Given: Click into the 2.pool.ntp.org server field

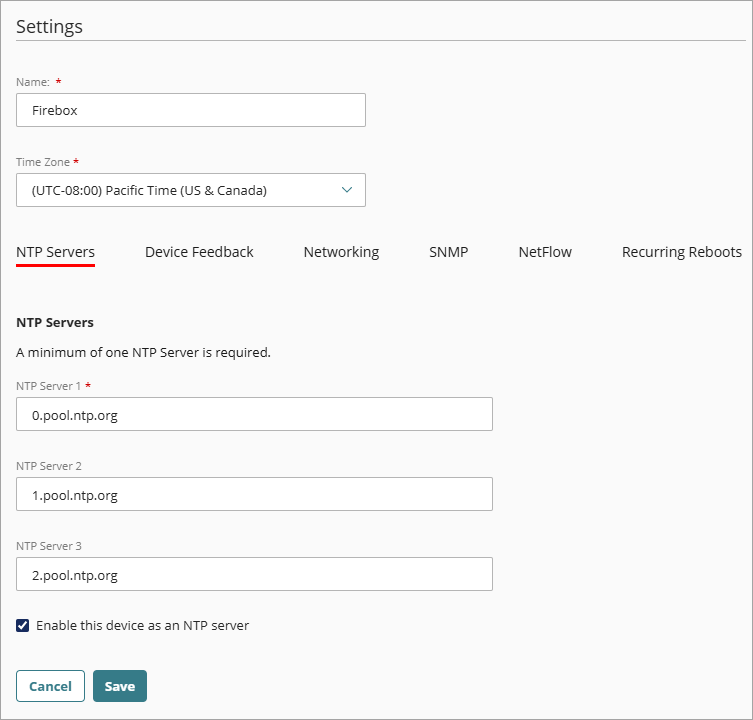Looking at the screenshot, I should (254, 574).
